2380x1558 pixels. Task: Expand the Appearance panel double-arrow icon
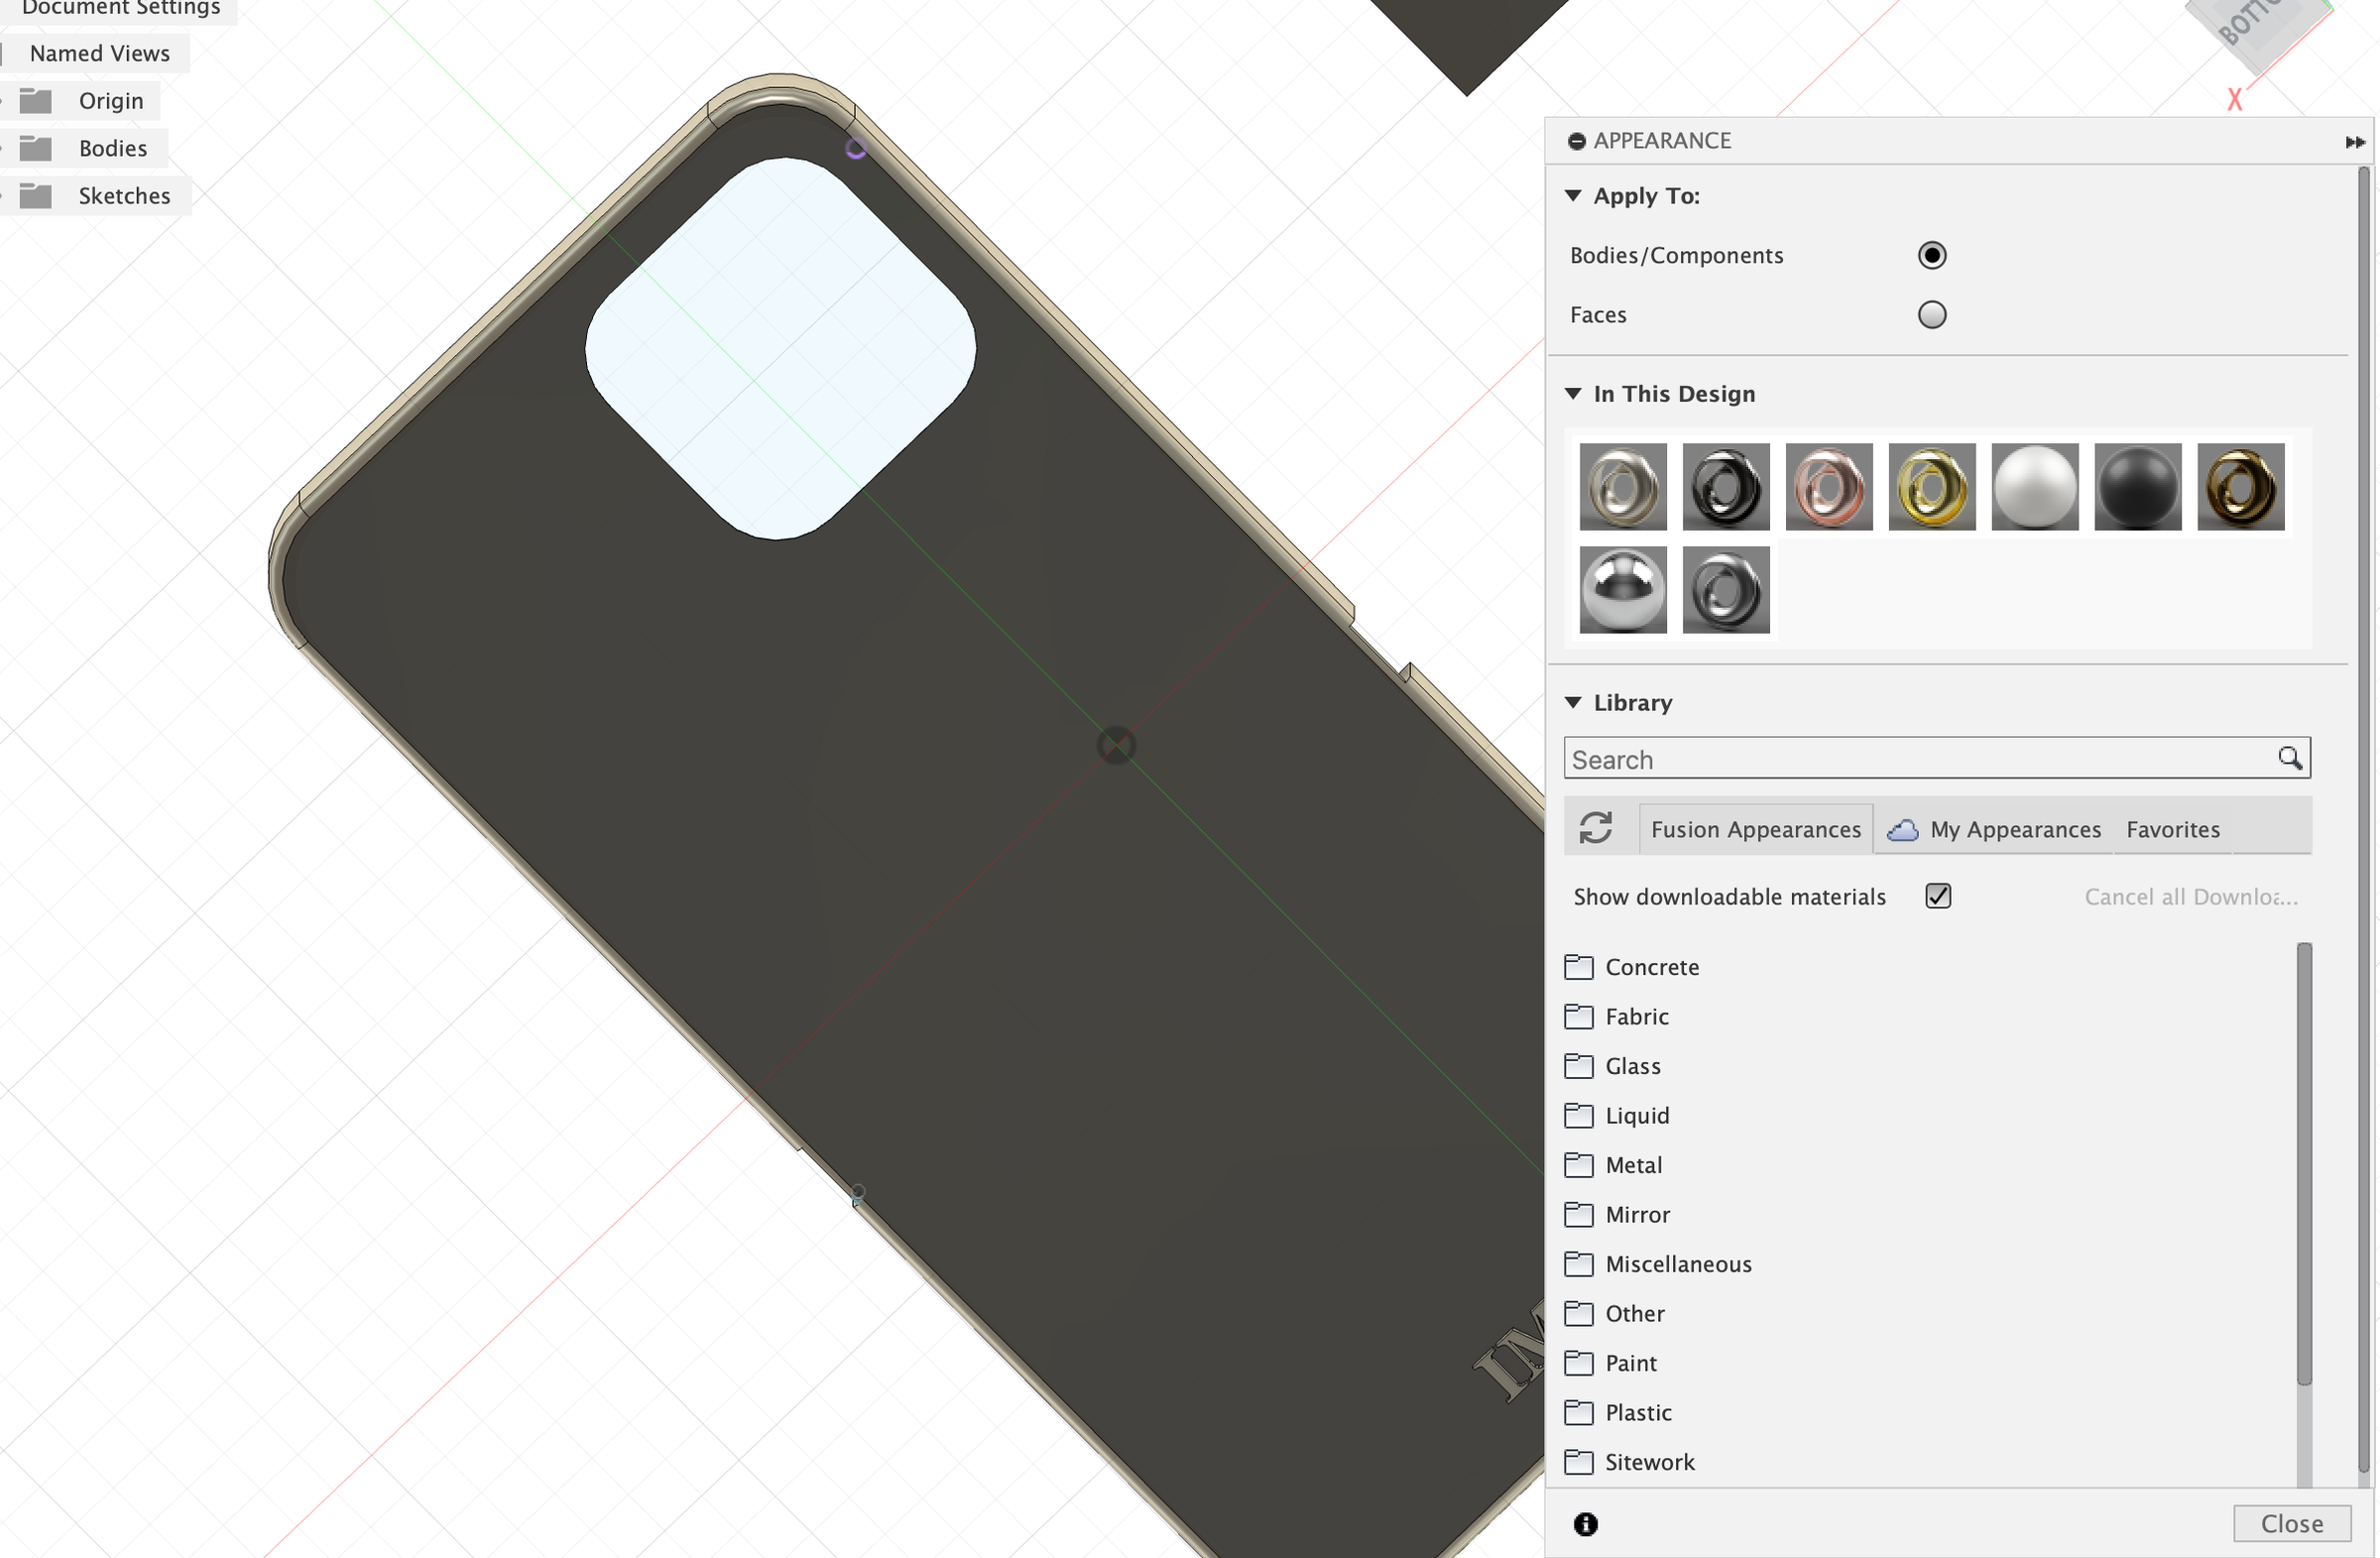coord(2354,142)
